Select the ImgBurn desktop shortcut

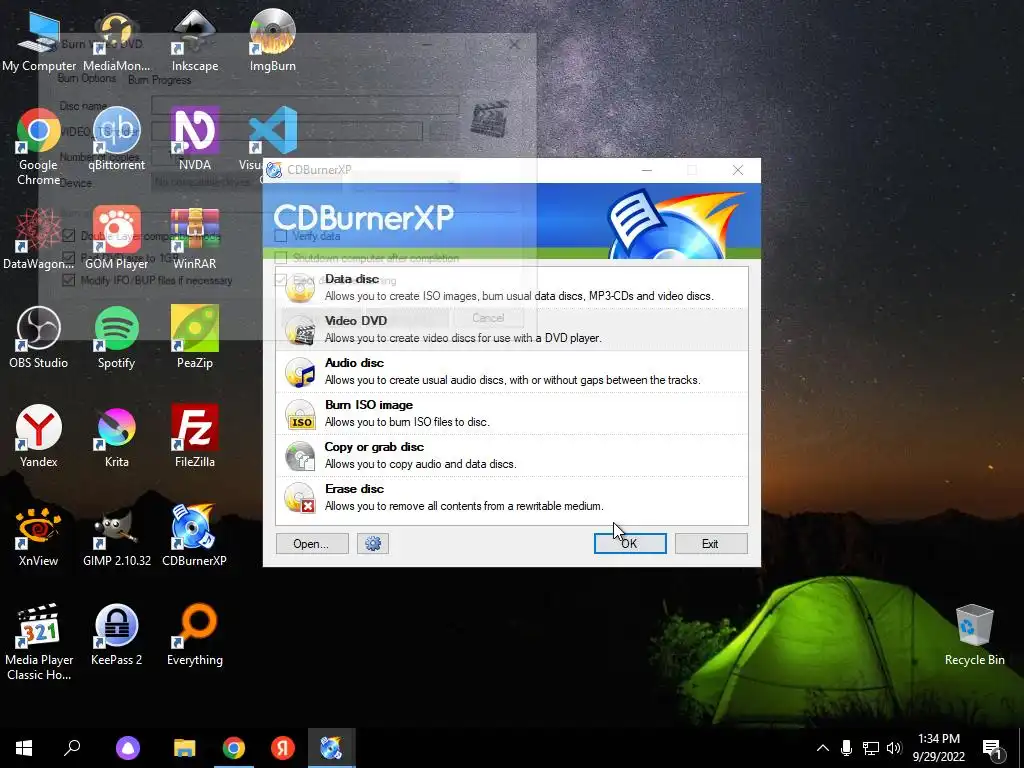(x=272, y=42)
